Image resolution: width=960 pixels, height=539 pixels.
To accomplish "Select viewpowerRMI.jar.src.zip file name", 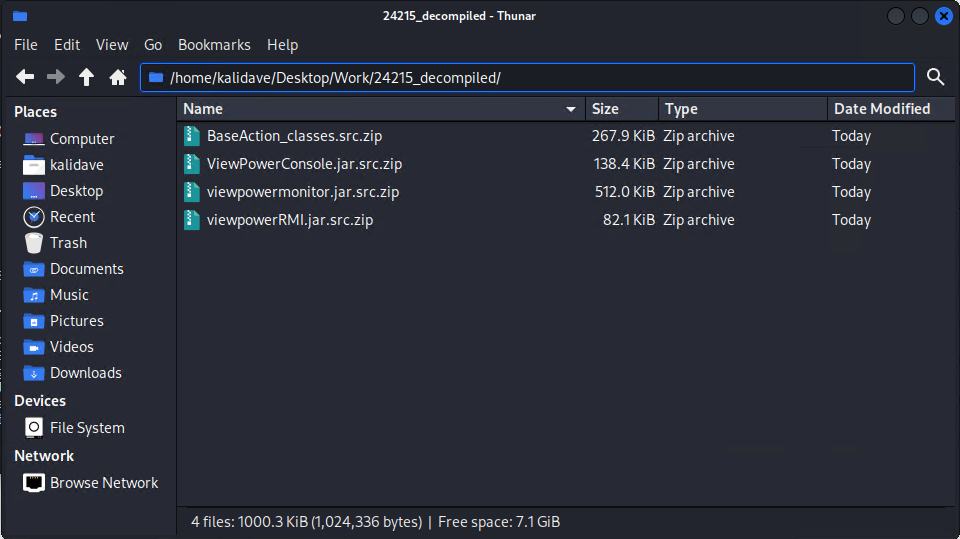I will point(290,220).
